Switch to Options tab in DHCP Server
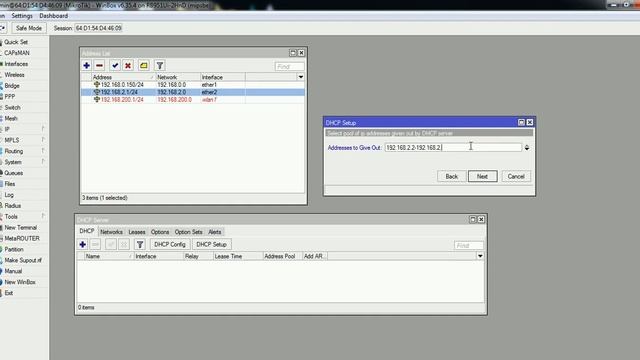The image size is (640, 360). (160, 232)
